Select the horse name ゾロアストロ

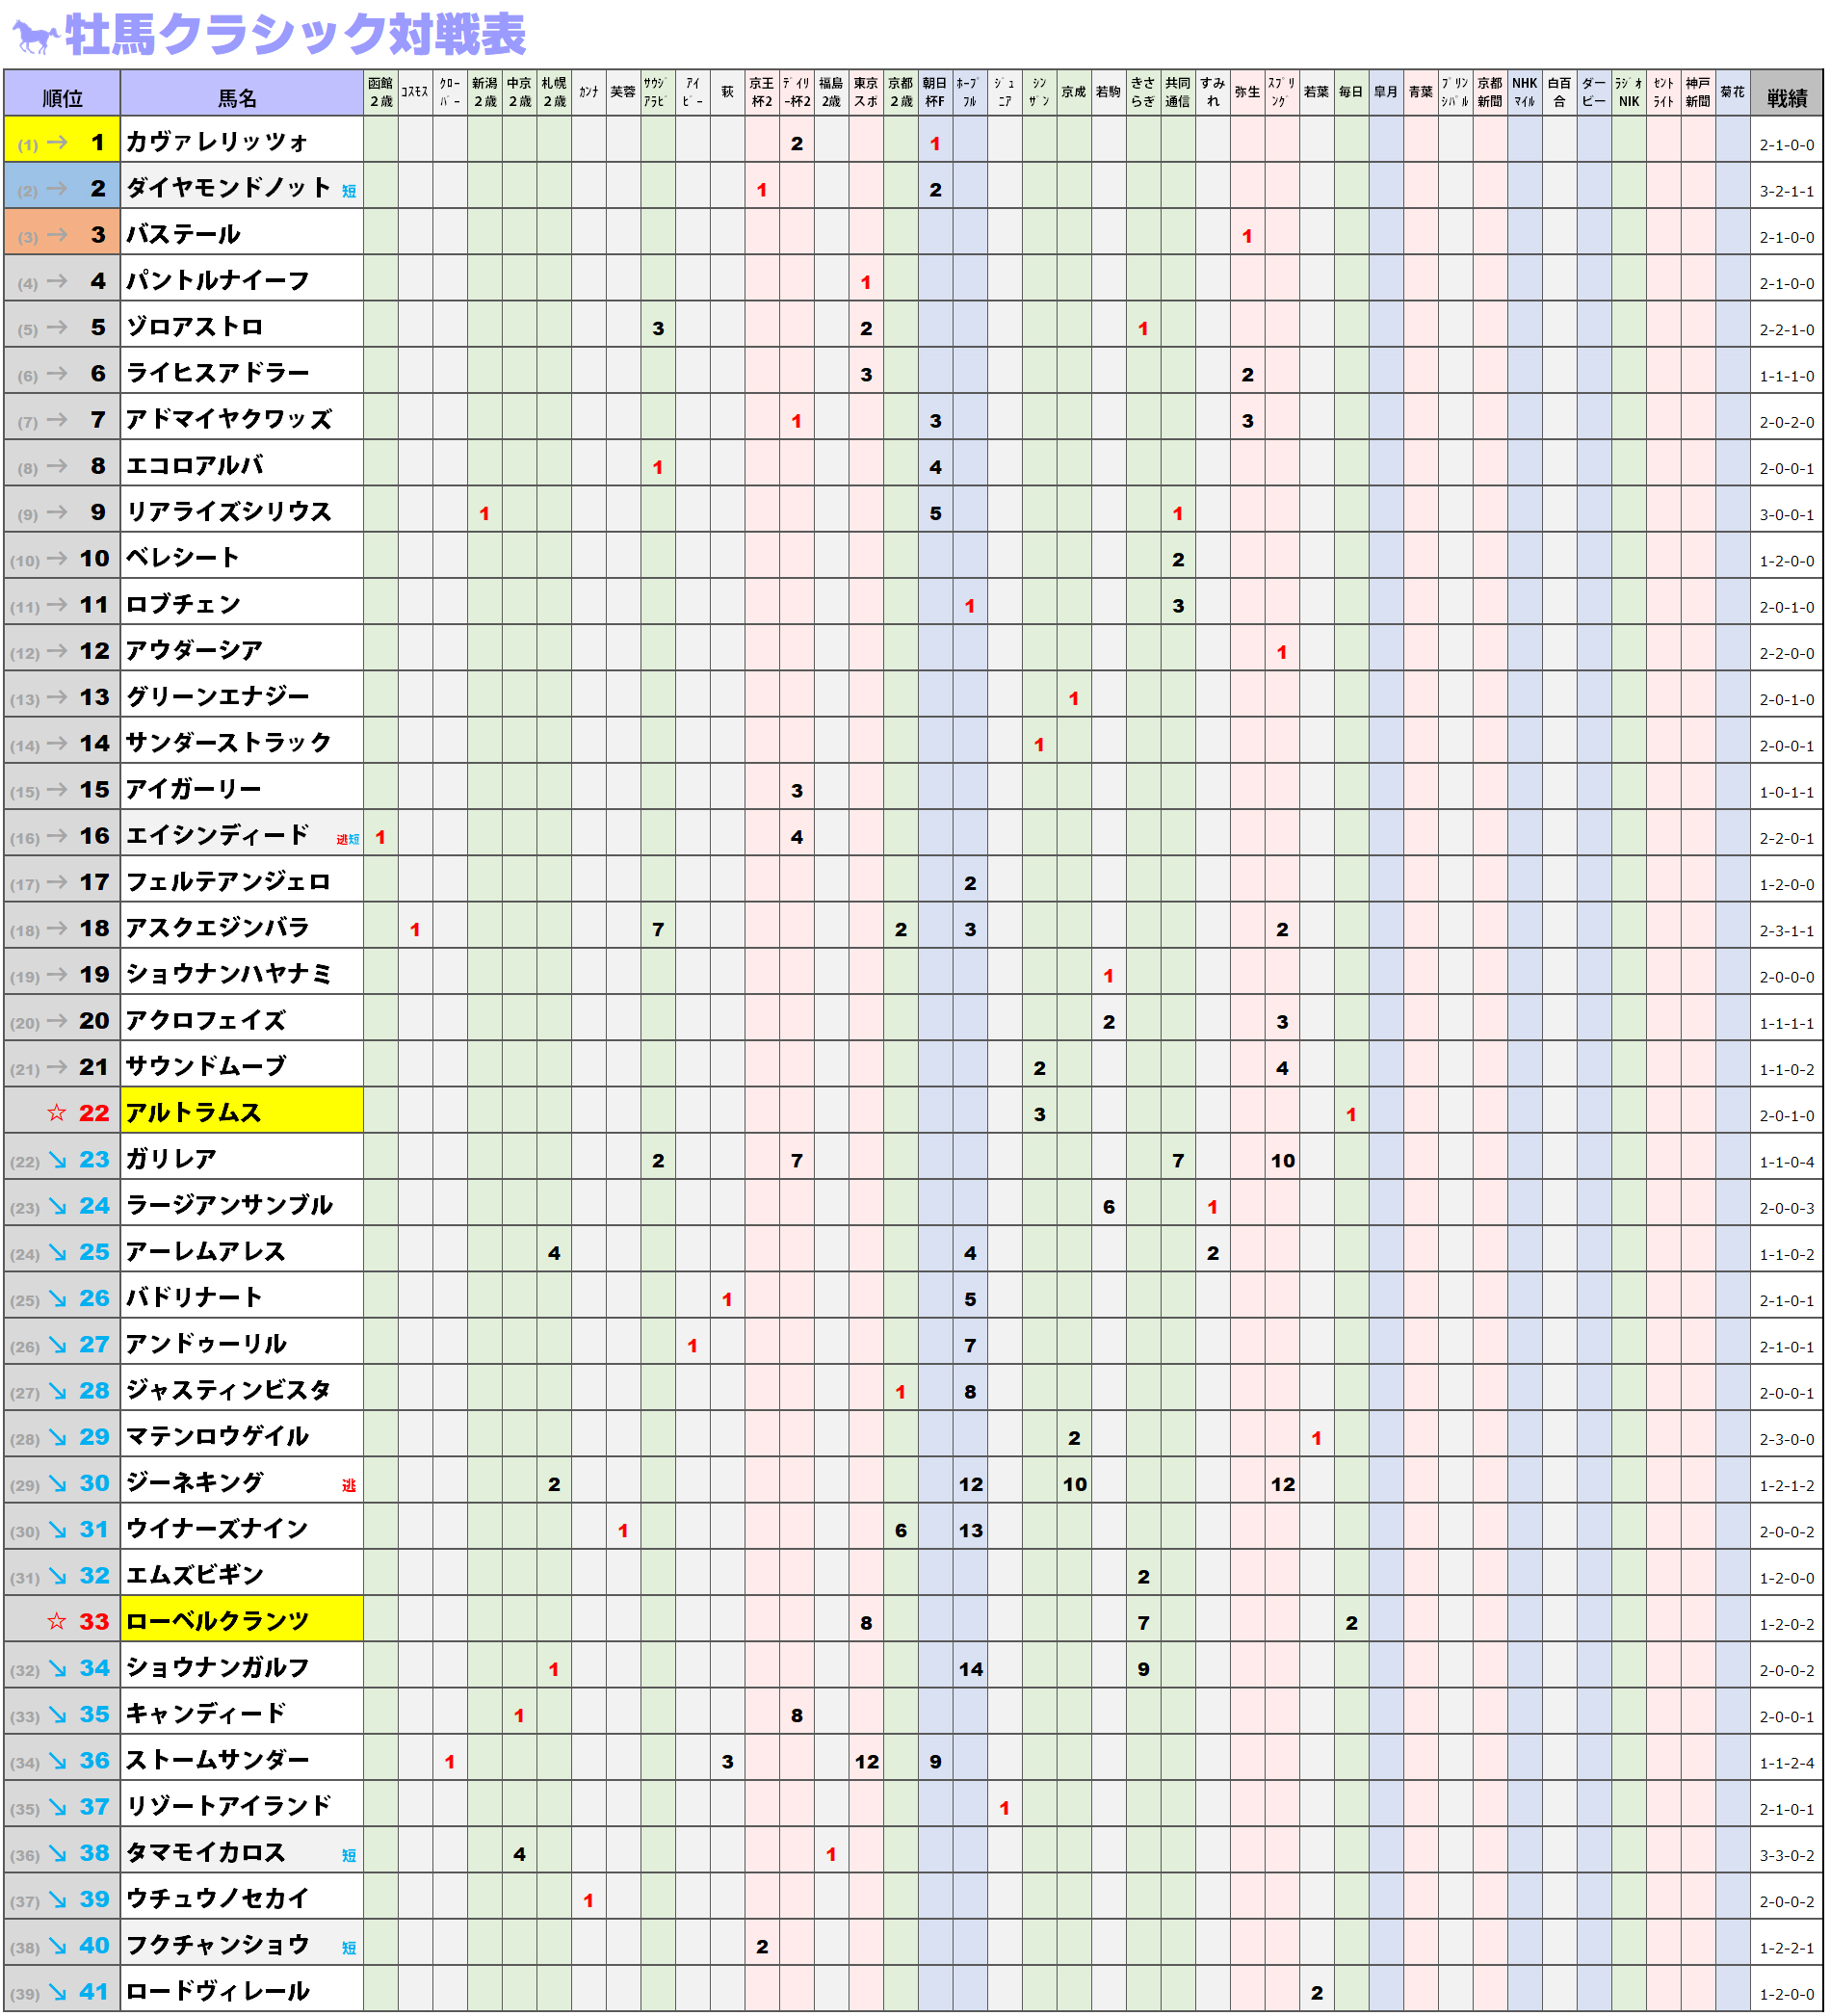tap(195, 327)
